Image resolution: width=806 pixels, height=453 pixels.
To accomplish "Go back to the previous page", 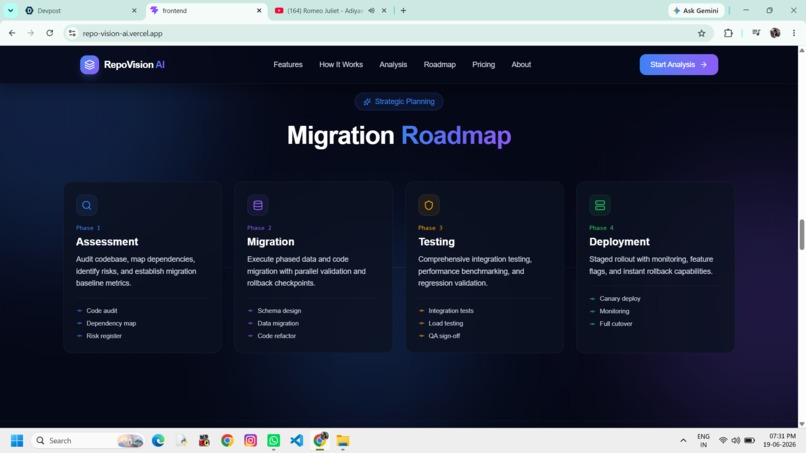I will 12,33.
